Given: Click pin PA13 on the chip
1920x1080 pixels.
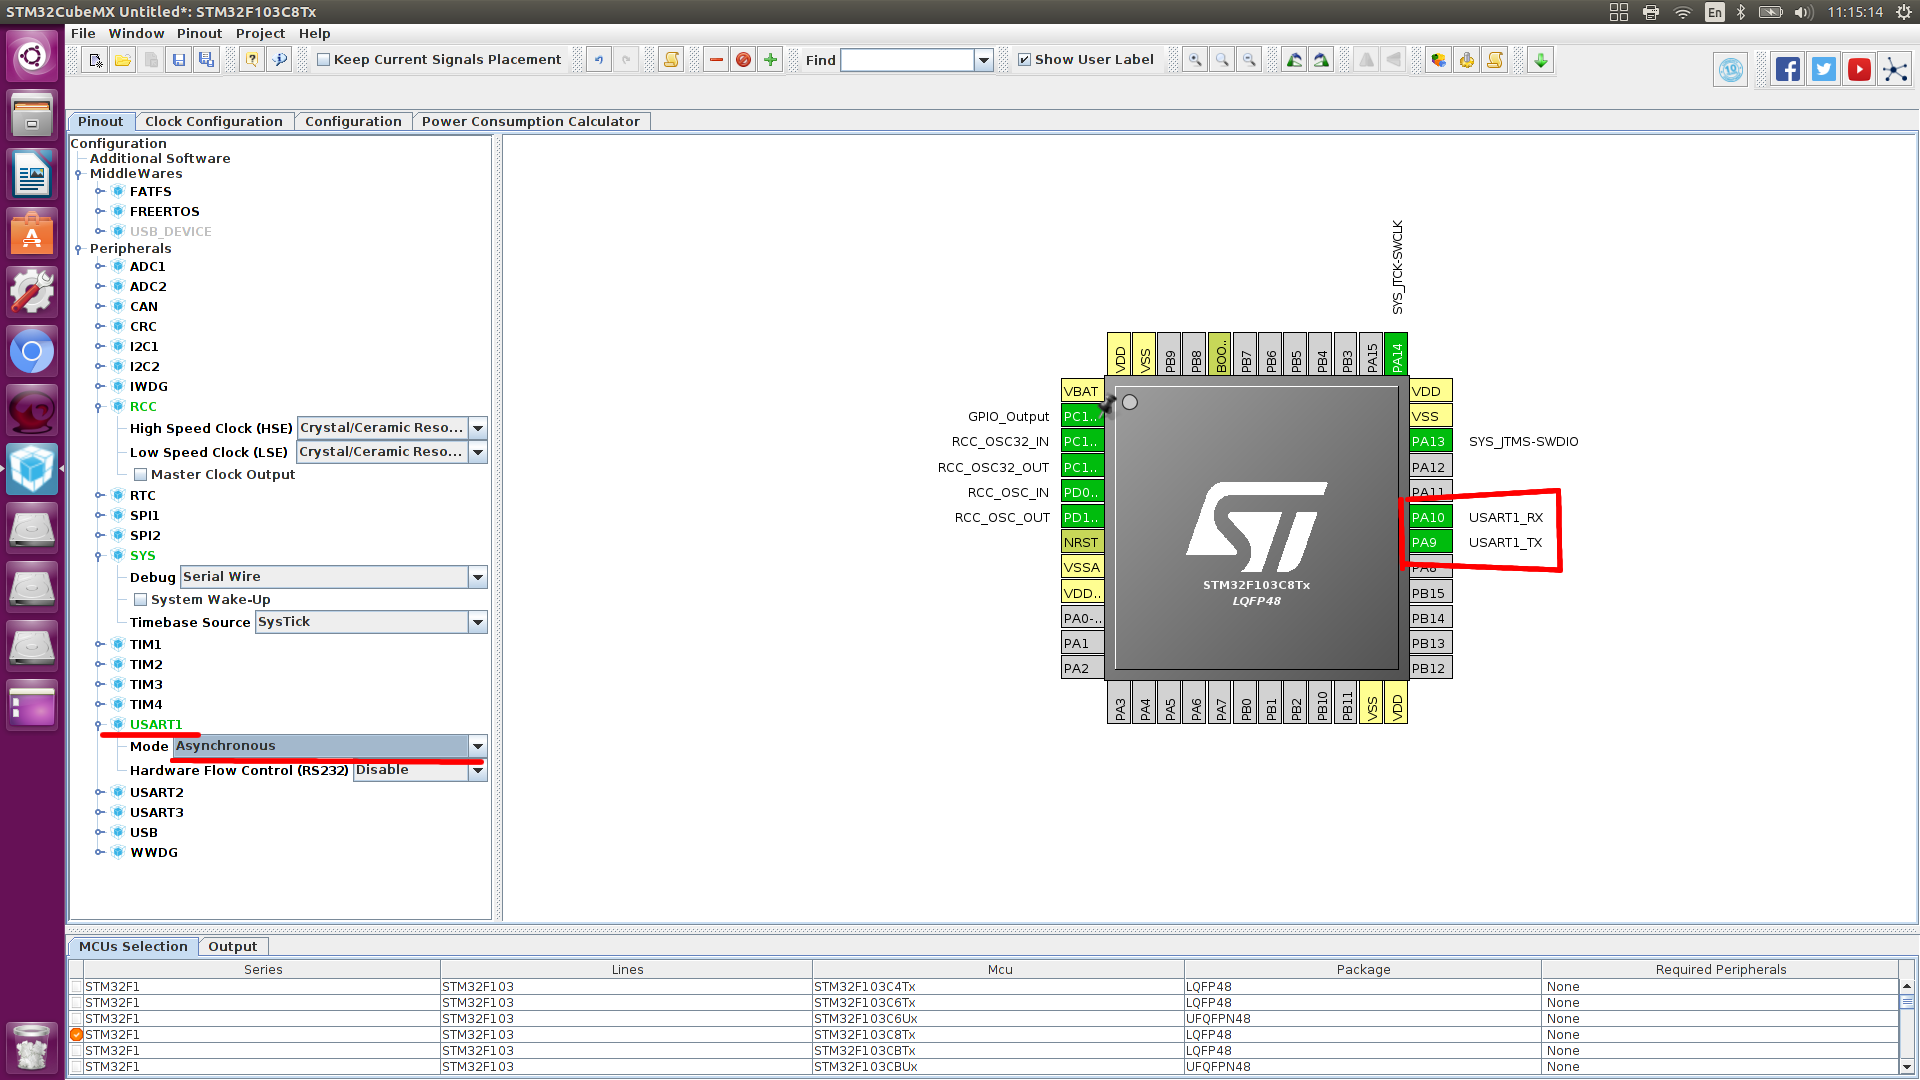Looking at the screenshot, I should click(1431, 441).
